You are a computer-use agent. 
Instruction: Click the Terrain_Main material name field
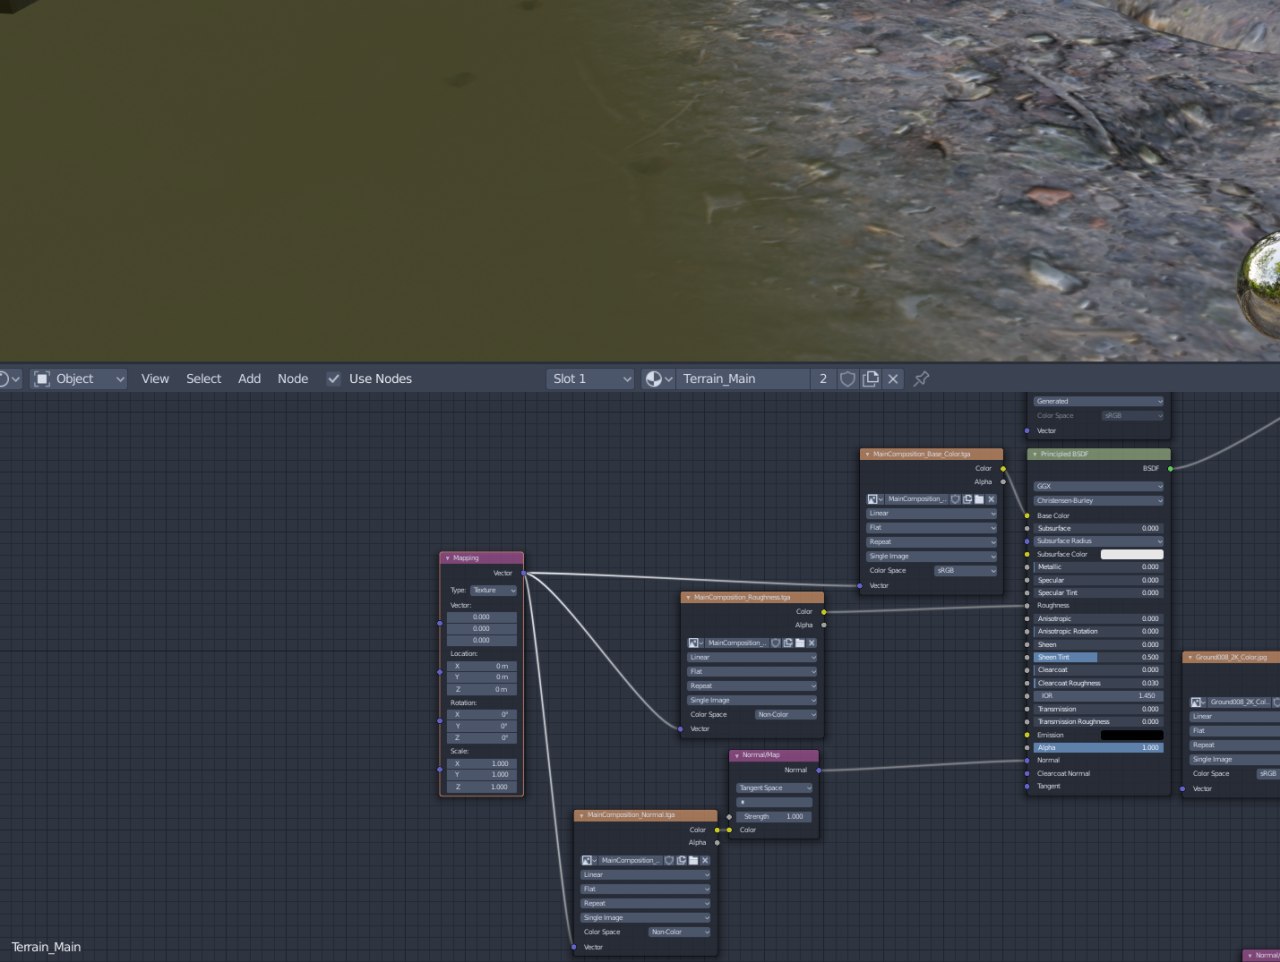pos(743,379)
